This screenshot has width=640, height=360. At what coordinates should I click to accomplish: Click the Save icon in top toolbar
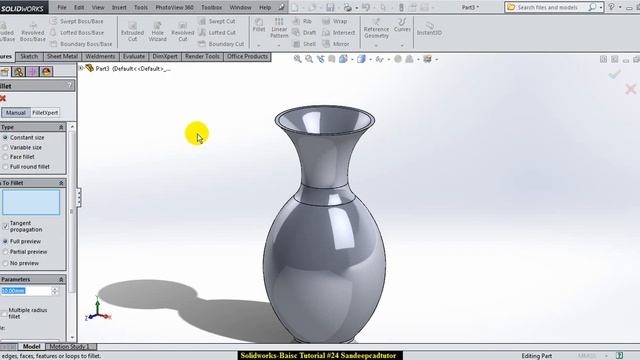pyautogui.click(x=330, y=7)
